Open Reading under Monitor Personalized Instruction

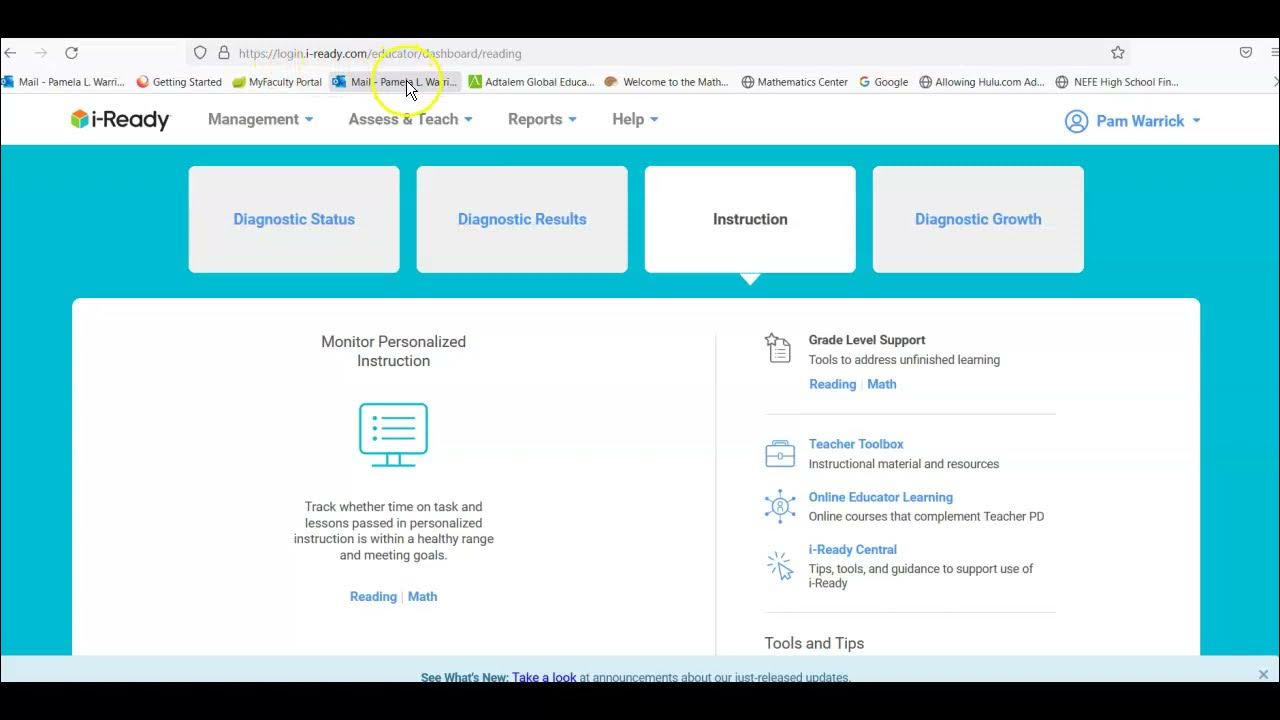coord(373,596)
